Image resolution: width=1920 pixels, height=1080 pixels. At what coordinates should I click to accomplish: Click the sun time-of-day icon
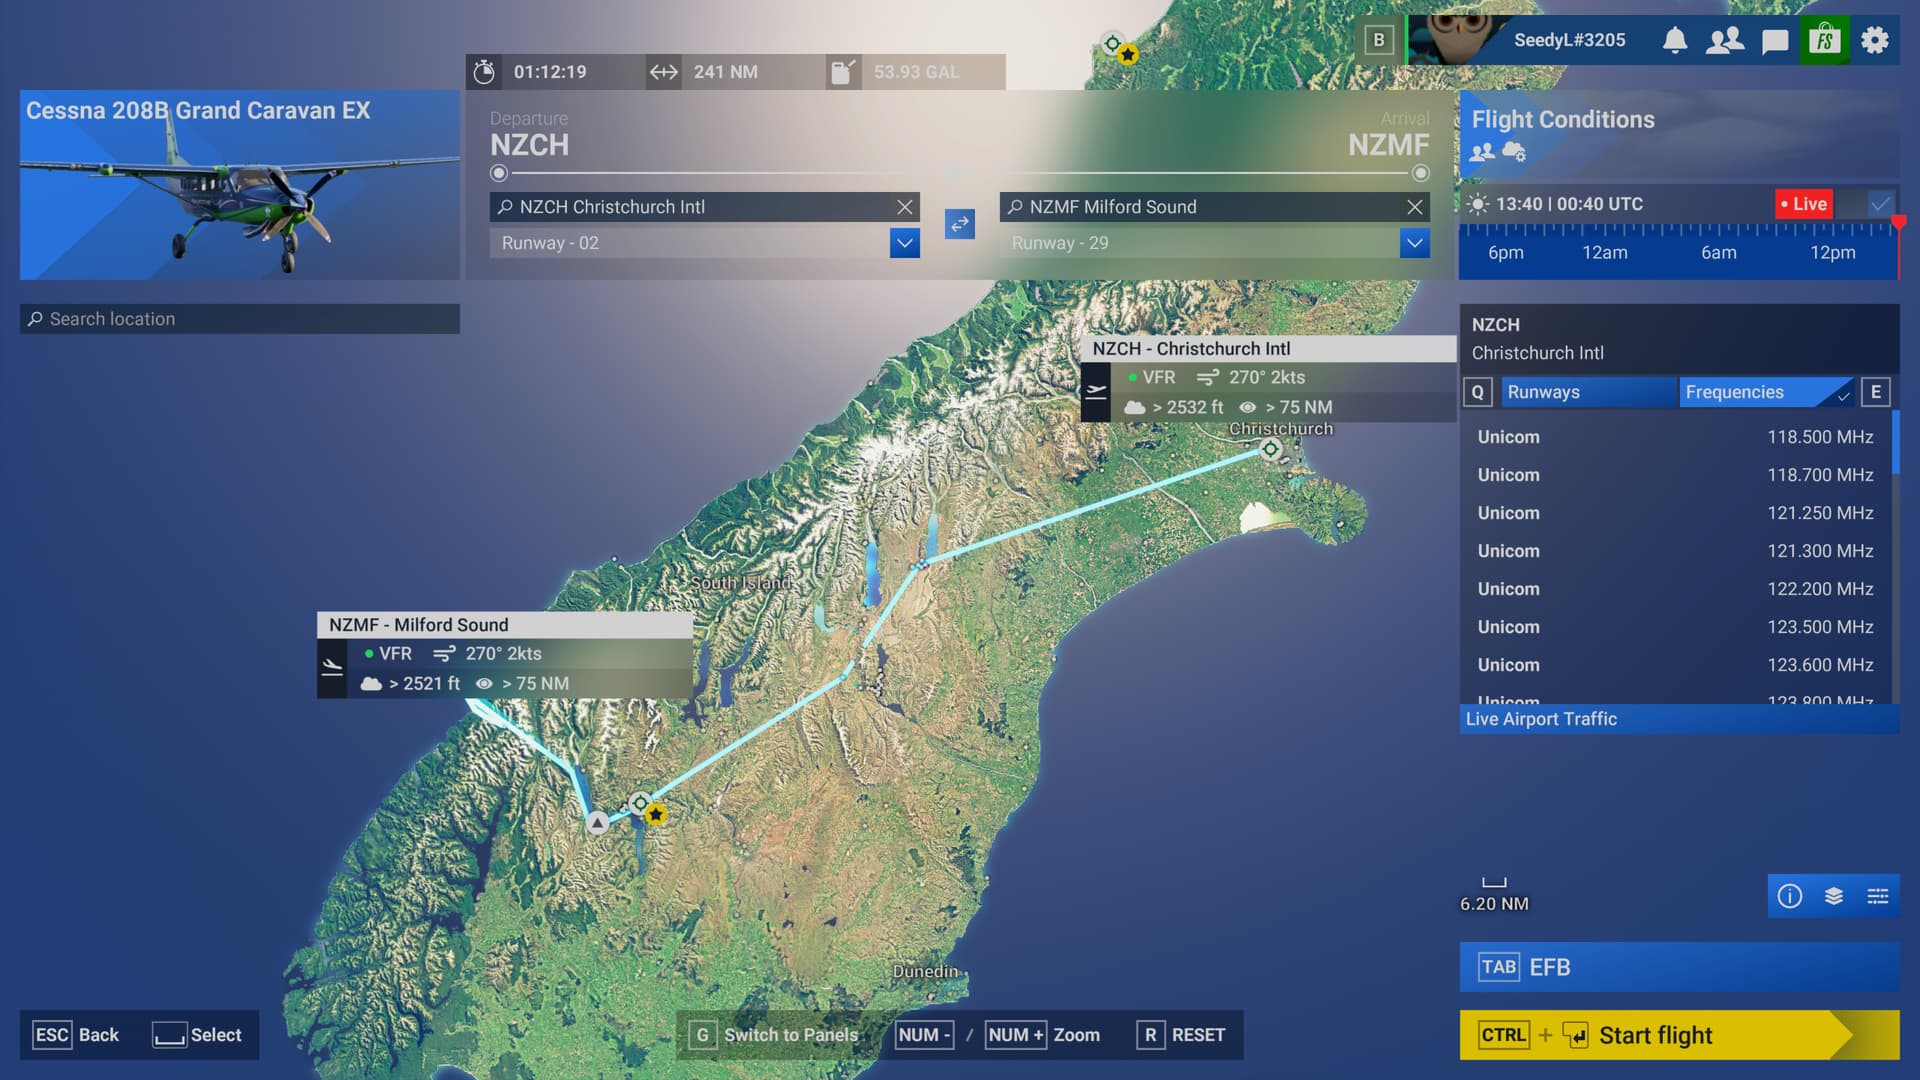1477,204
